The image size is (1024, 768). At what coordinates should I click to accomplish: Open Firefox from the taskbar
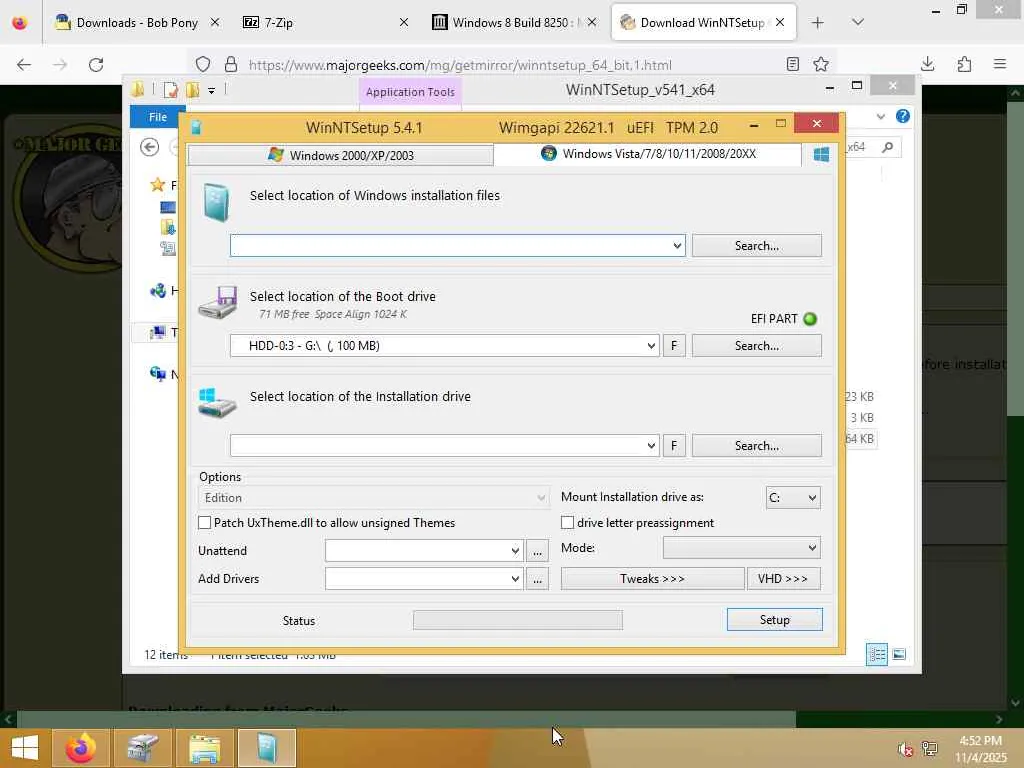coord(81,748)
